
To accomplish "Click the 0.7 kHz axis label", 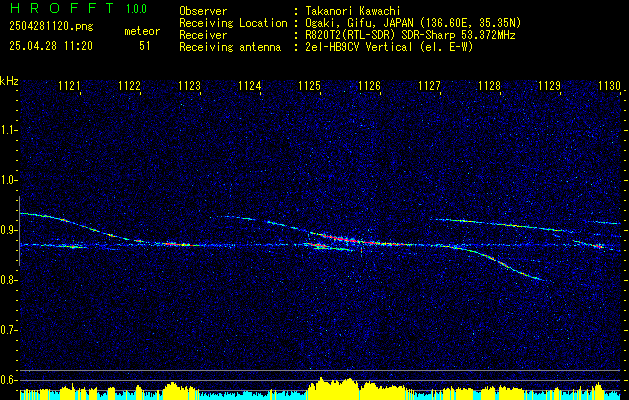I will point(8,330).
